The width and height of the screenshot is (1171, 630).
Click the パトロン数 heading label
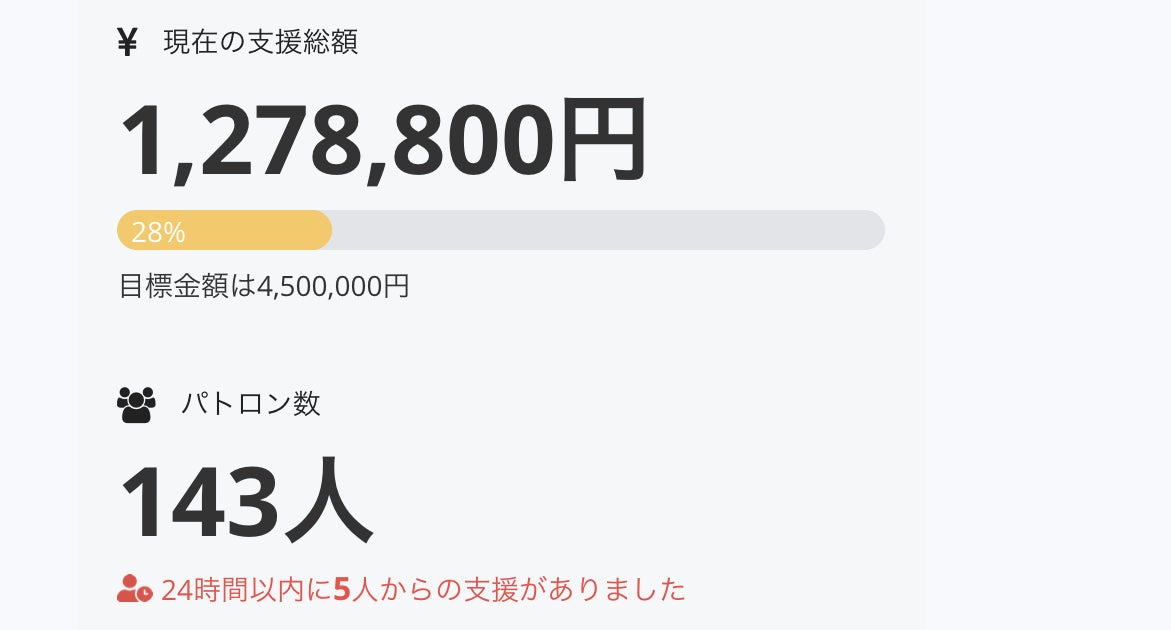coord(251,404)
